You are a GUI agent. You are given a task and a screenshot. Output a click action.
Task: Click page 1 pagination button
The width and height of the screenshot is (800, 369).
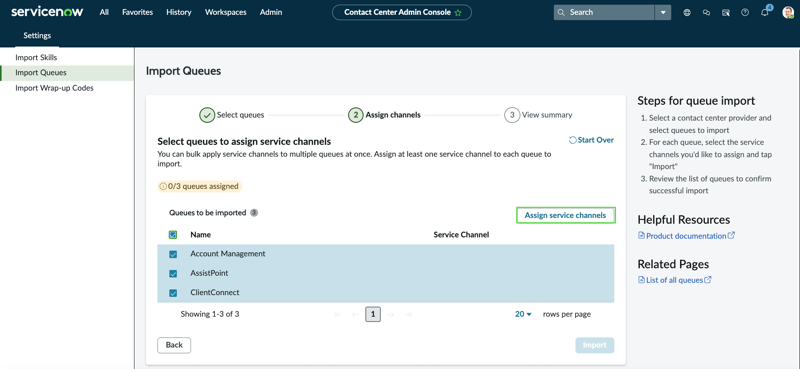[x=373, y=314]
